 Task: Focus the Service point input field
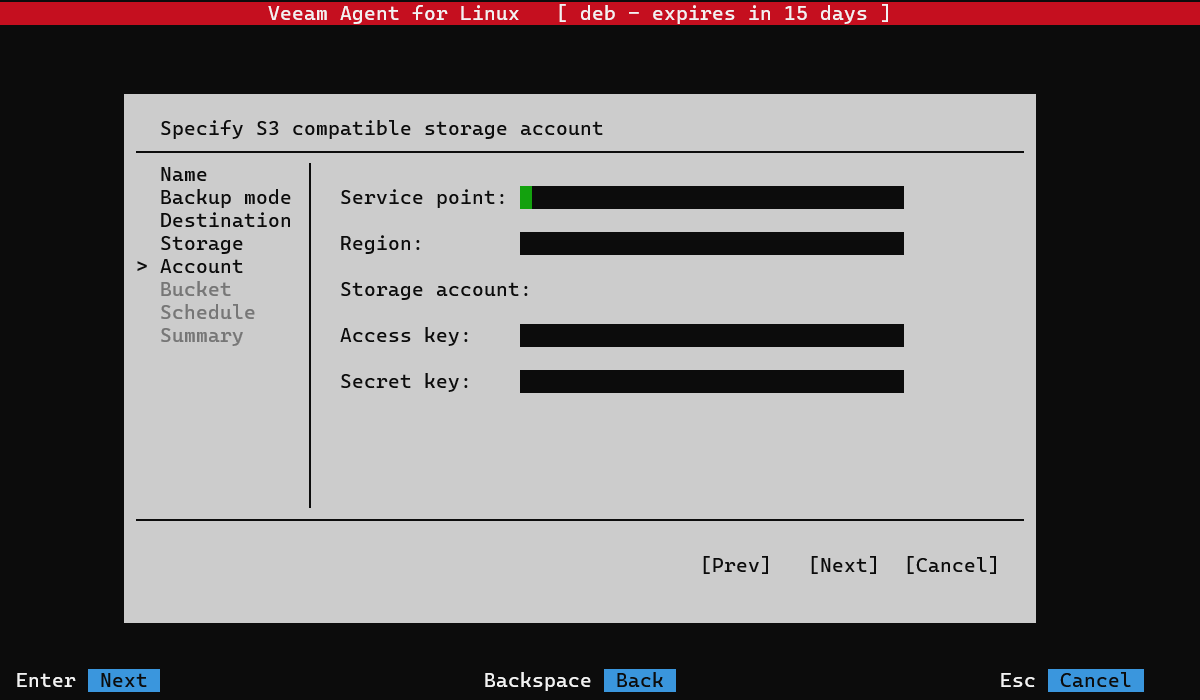tap(711, 198)
